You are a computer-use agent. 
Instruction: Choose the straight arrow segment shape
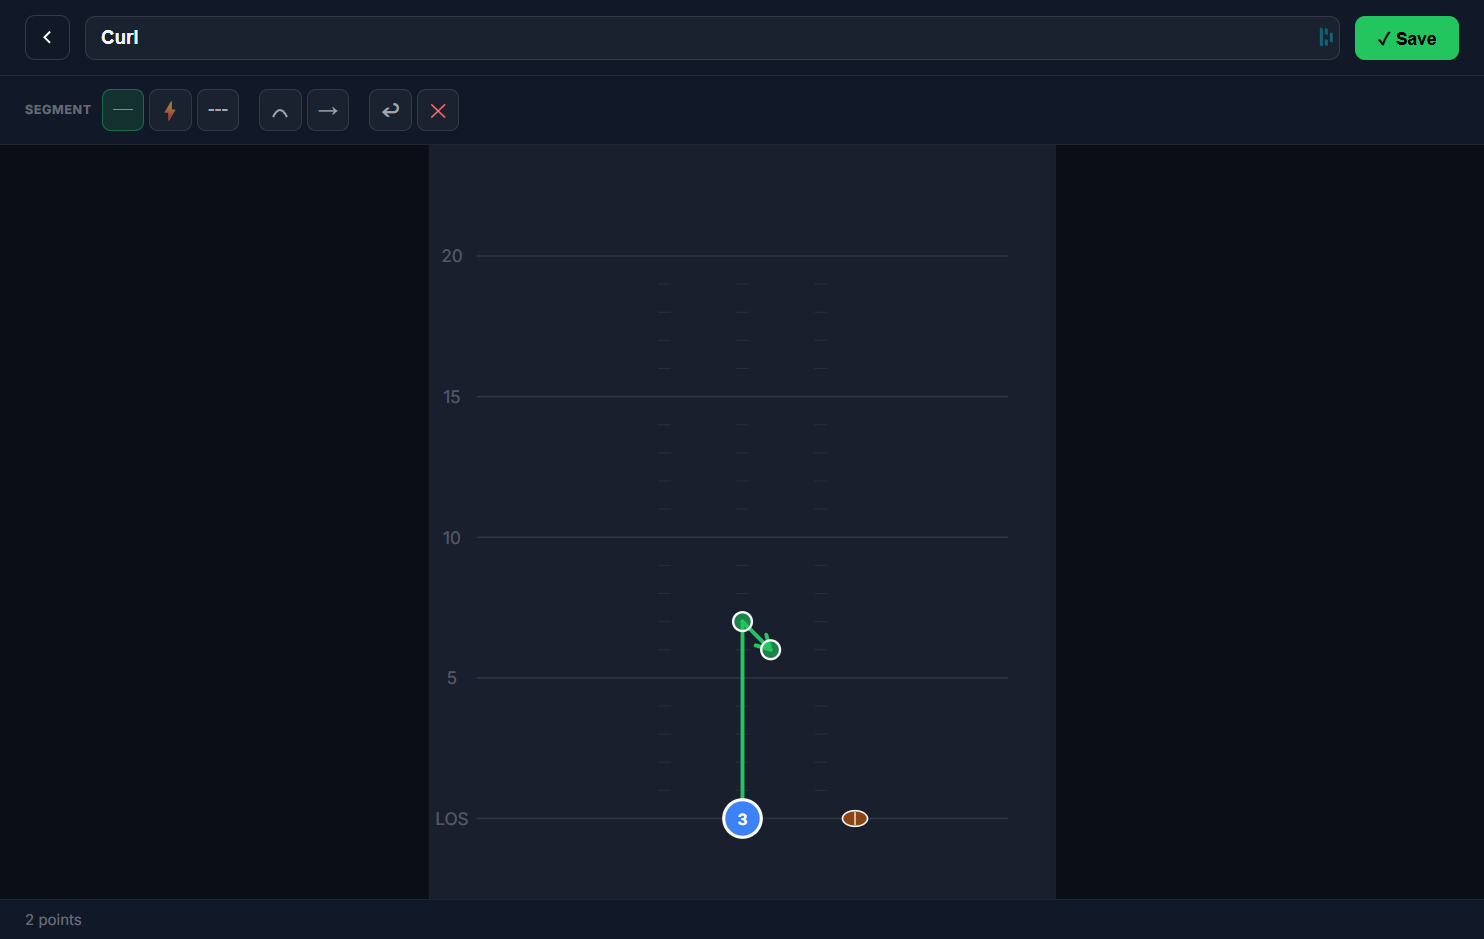[x=328, y=110]
